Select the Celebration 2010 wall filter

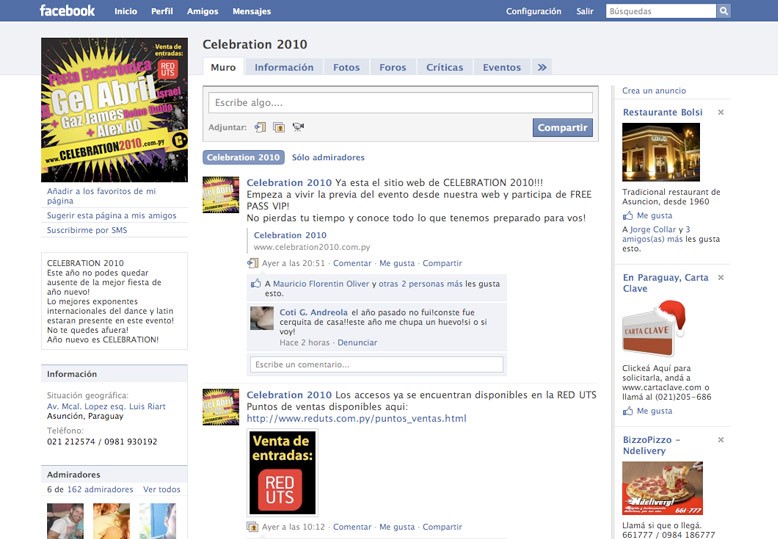point(244,157)
